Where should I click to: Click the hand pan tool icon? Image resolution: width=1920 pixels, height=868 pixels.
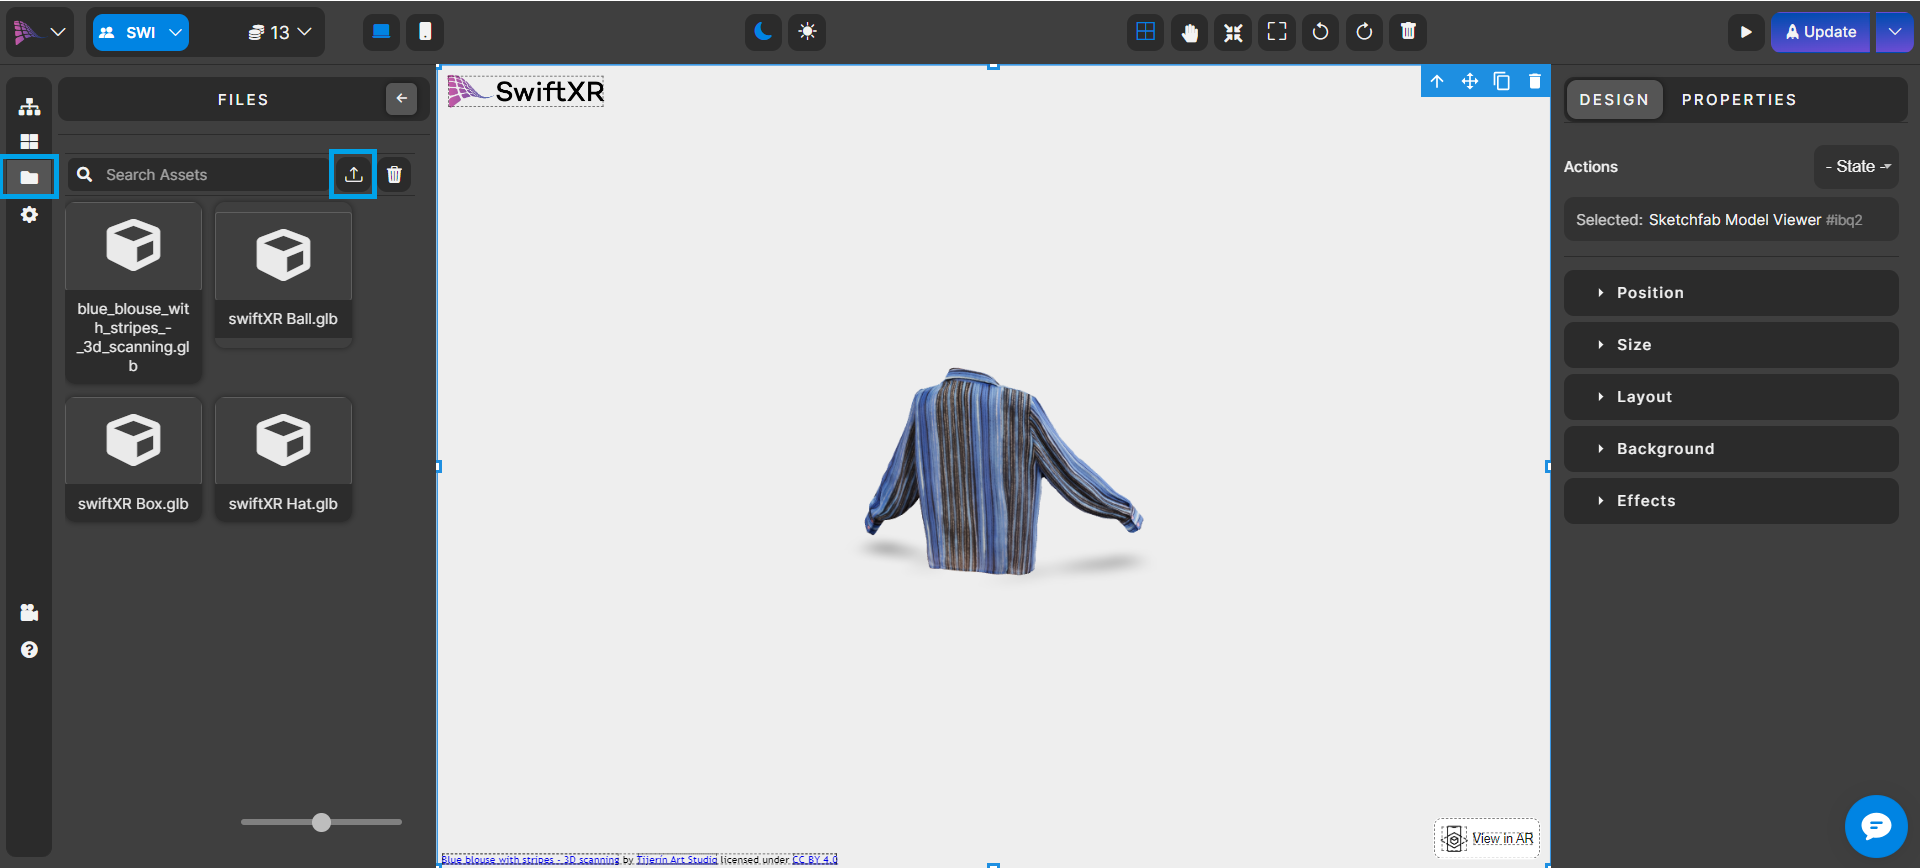[x=1189, y=32]
